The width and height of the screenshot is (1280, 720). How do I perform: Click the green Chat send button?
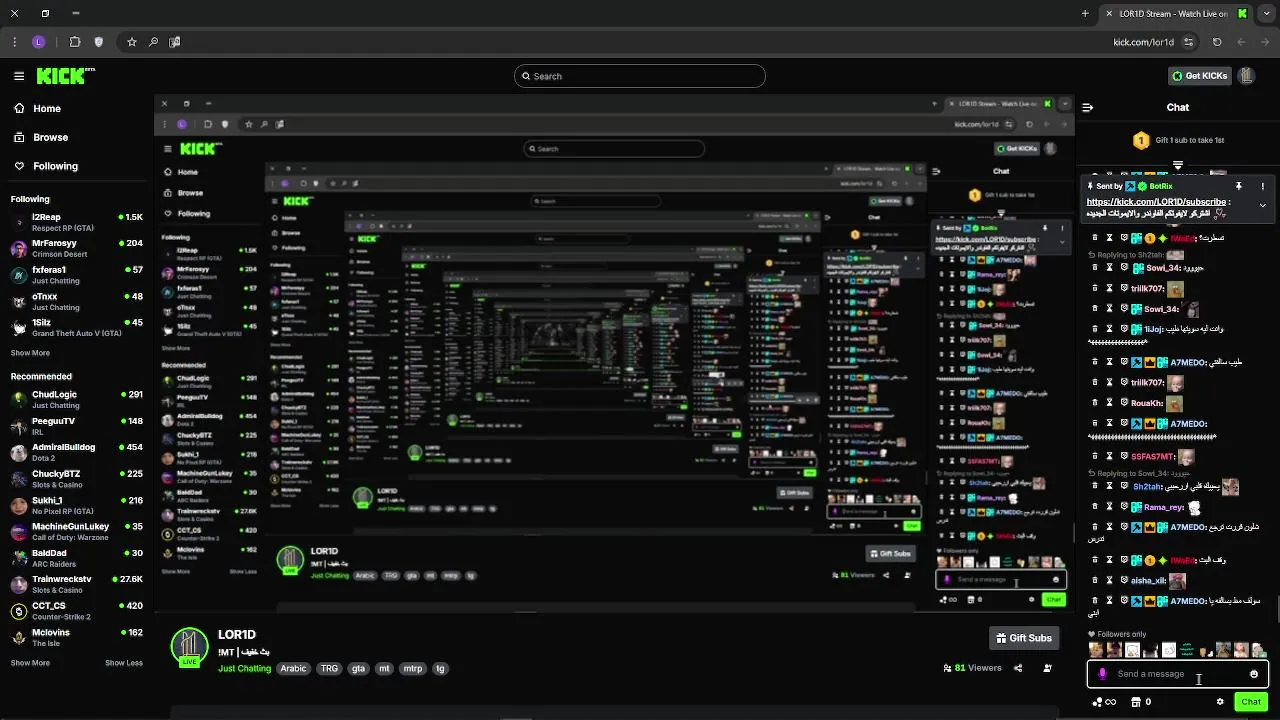pyautogui.click(x=1251, y=702)
